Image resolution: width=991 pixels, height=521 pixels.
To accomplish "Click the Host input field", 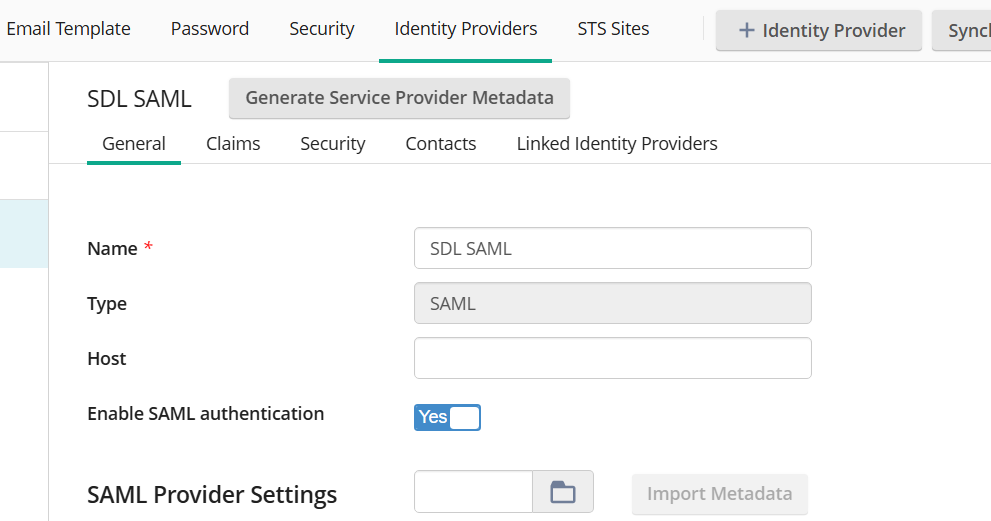I will [612, 358].
